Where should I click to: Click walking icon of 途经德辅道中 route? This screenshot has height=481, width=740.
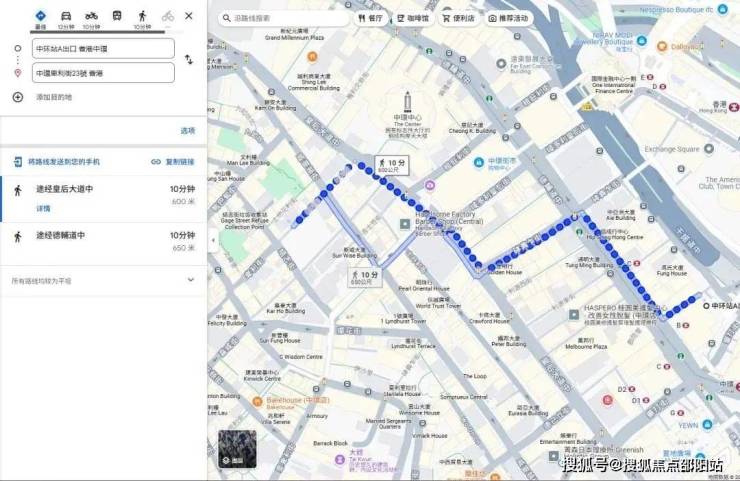click(18, 236)
